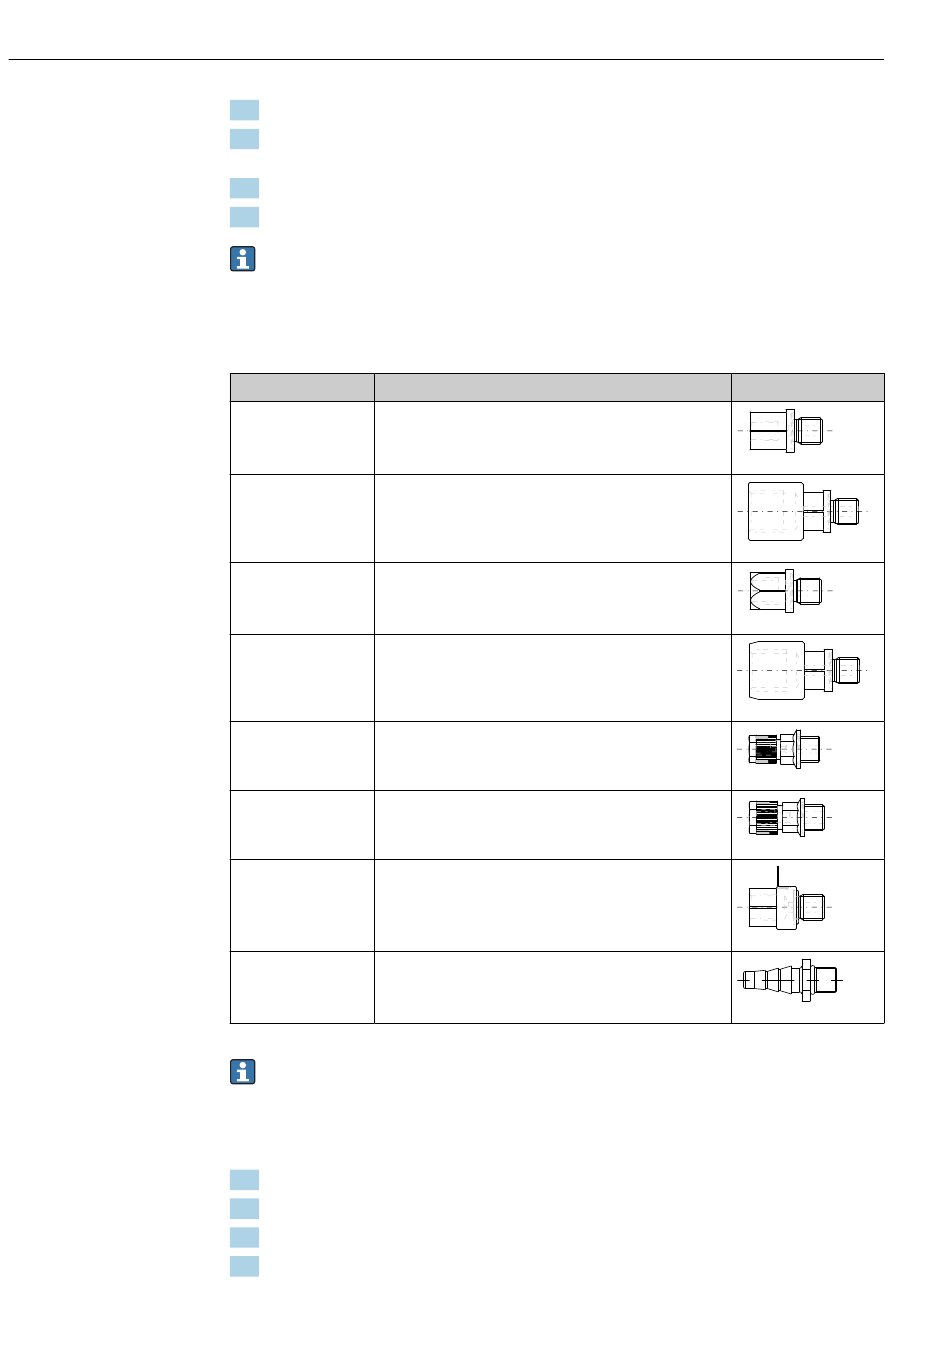Image resolution: width=950 pixels, height=1369 pixels.
Task: Click the gray header cell above the drawings
Action: (808, 388)
